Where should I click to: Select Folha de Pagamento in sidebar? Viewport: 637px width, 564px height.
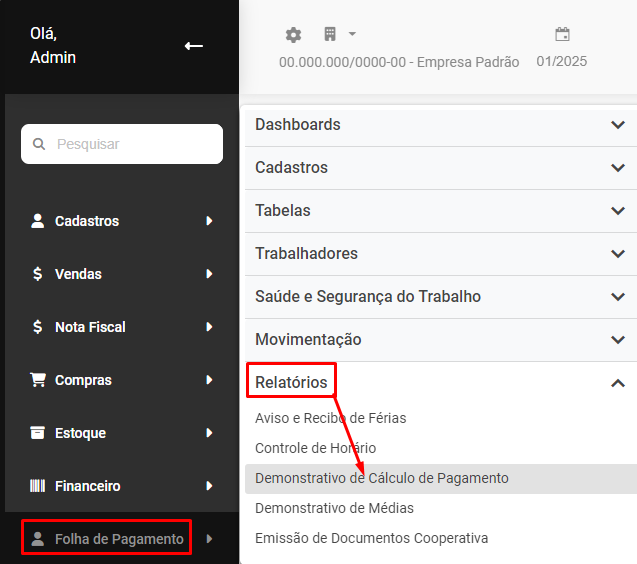(119, 539)
